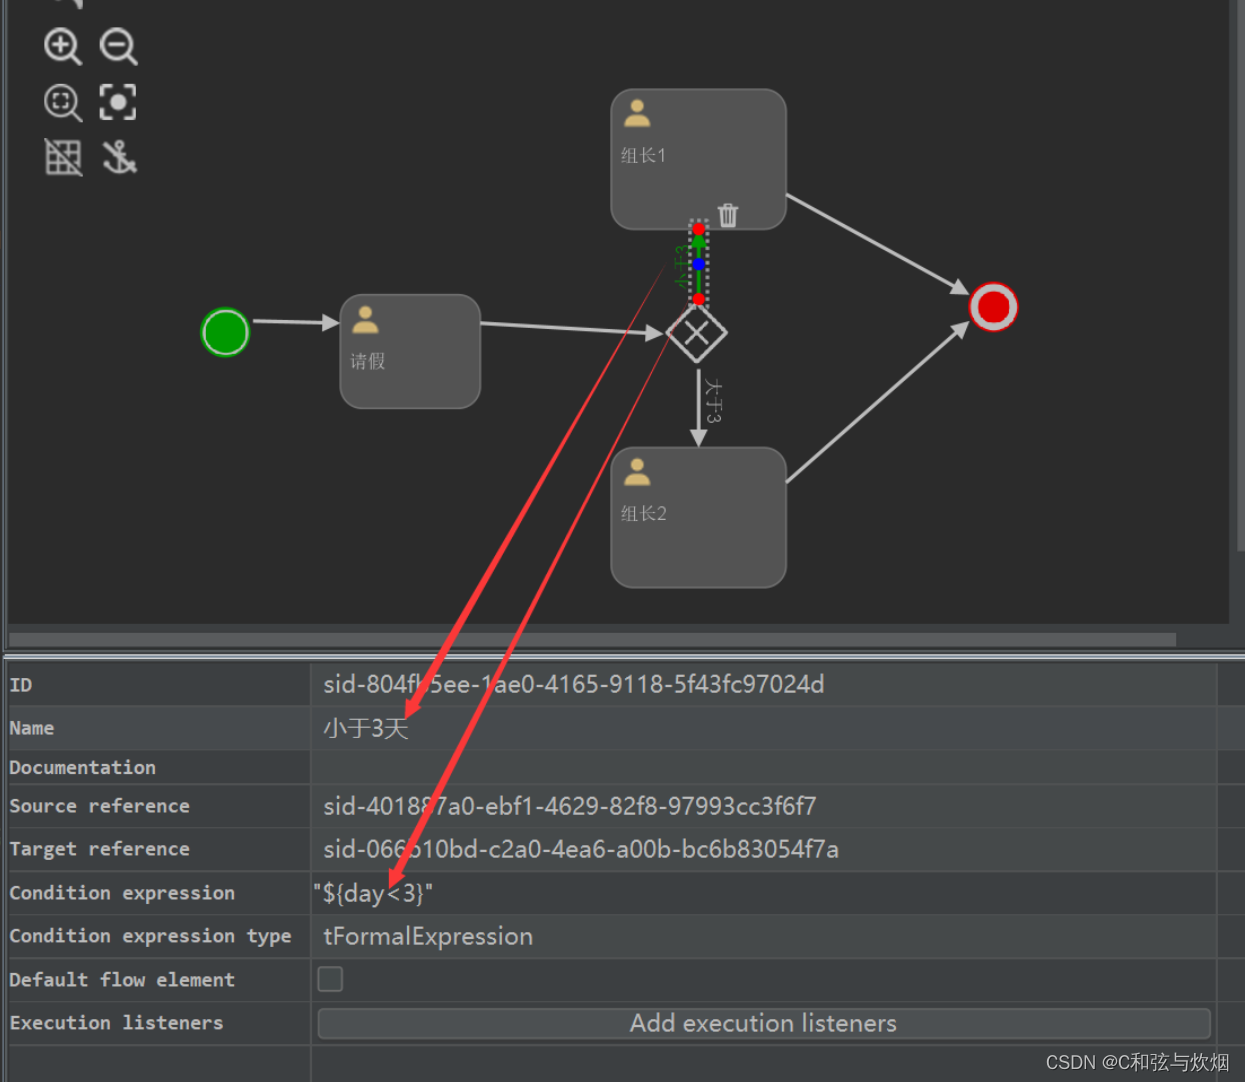This screenshot has height=1082, width=1245.
Task: Select the 请假 user task node
Action: pos(410,351)
